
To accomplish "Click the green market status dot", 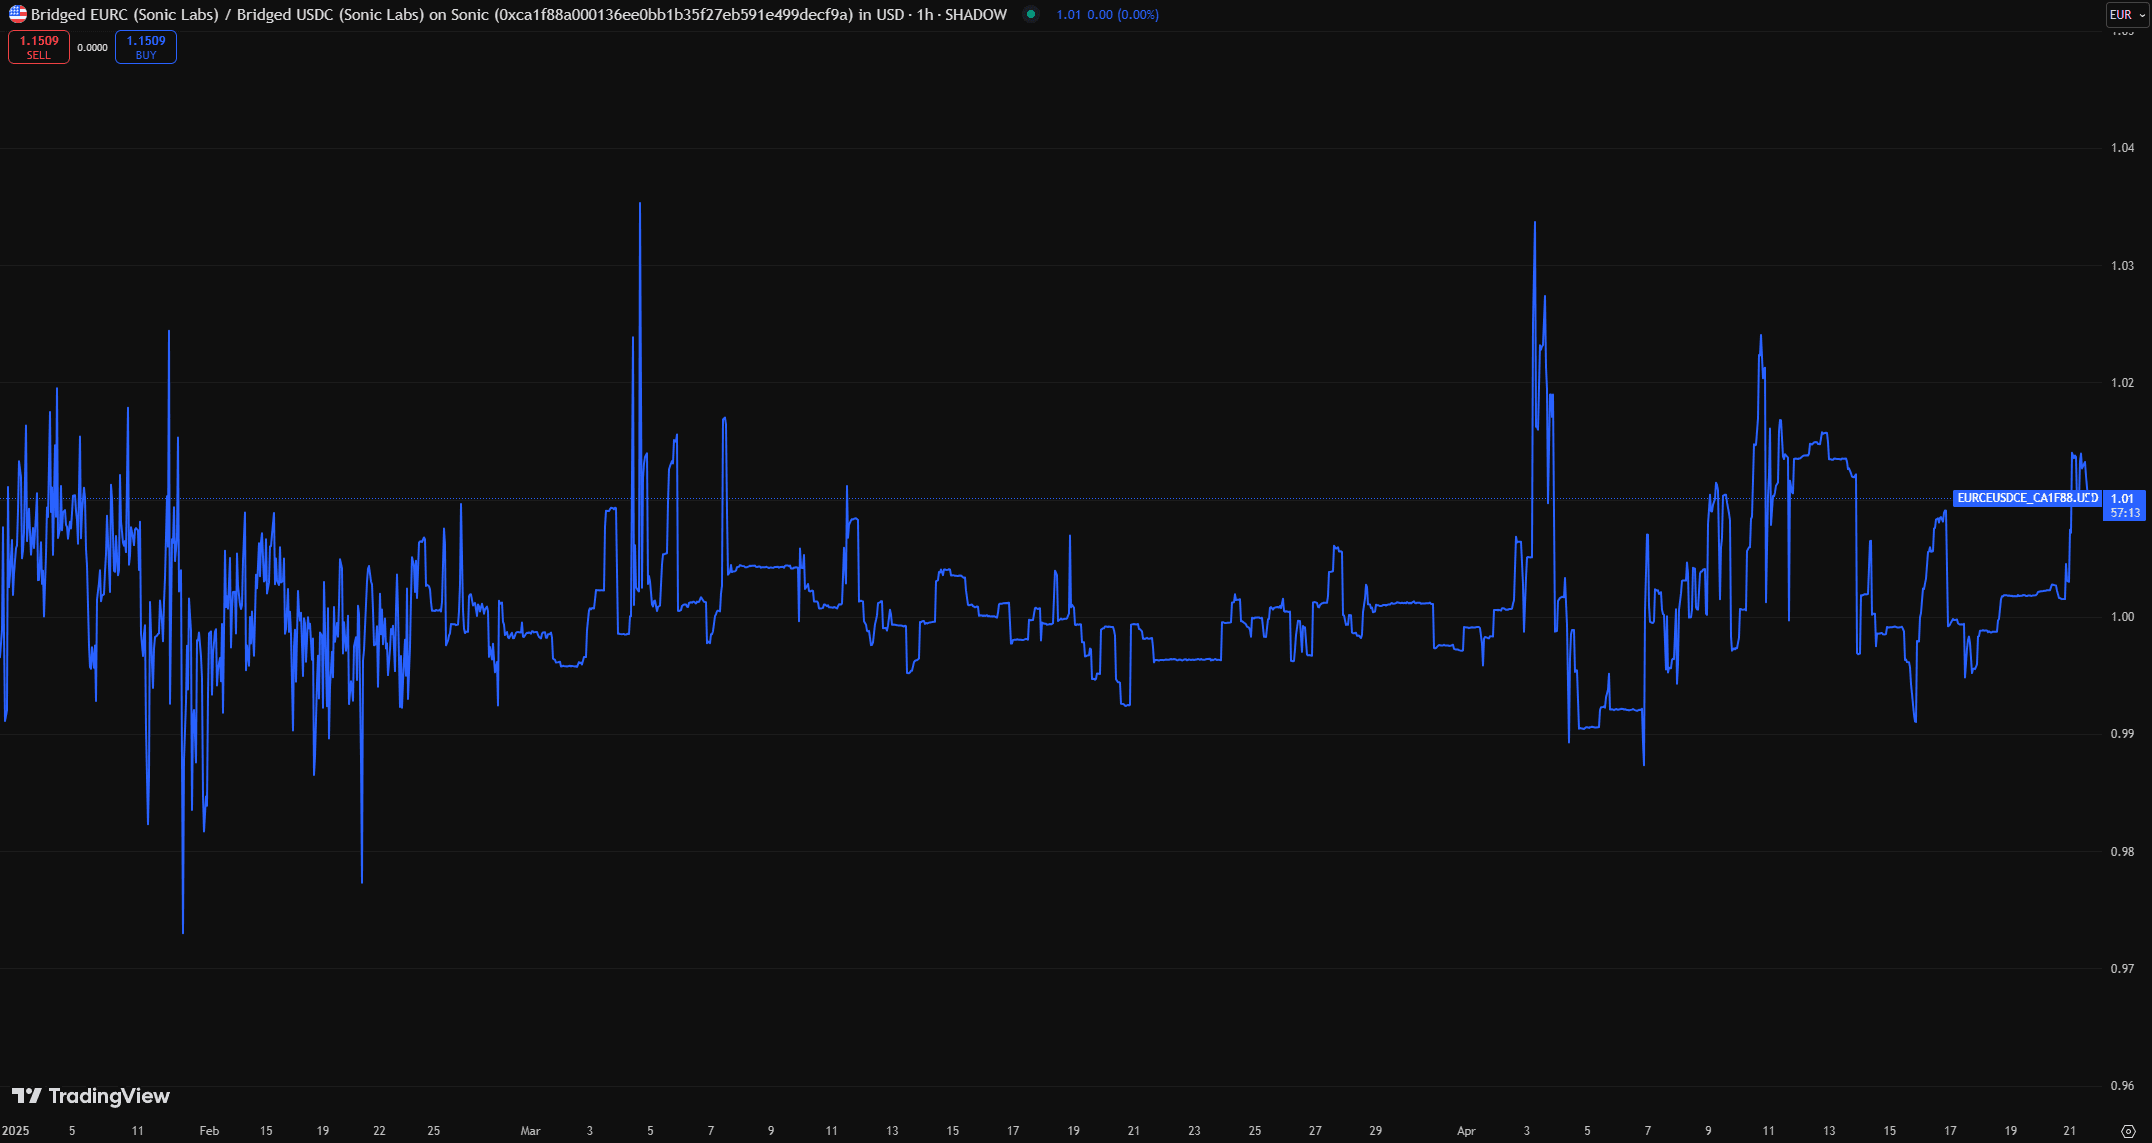I will pyautogui.click(x=1031, y=15).
